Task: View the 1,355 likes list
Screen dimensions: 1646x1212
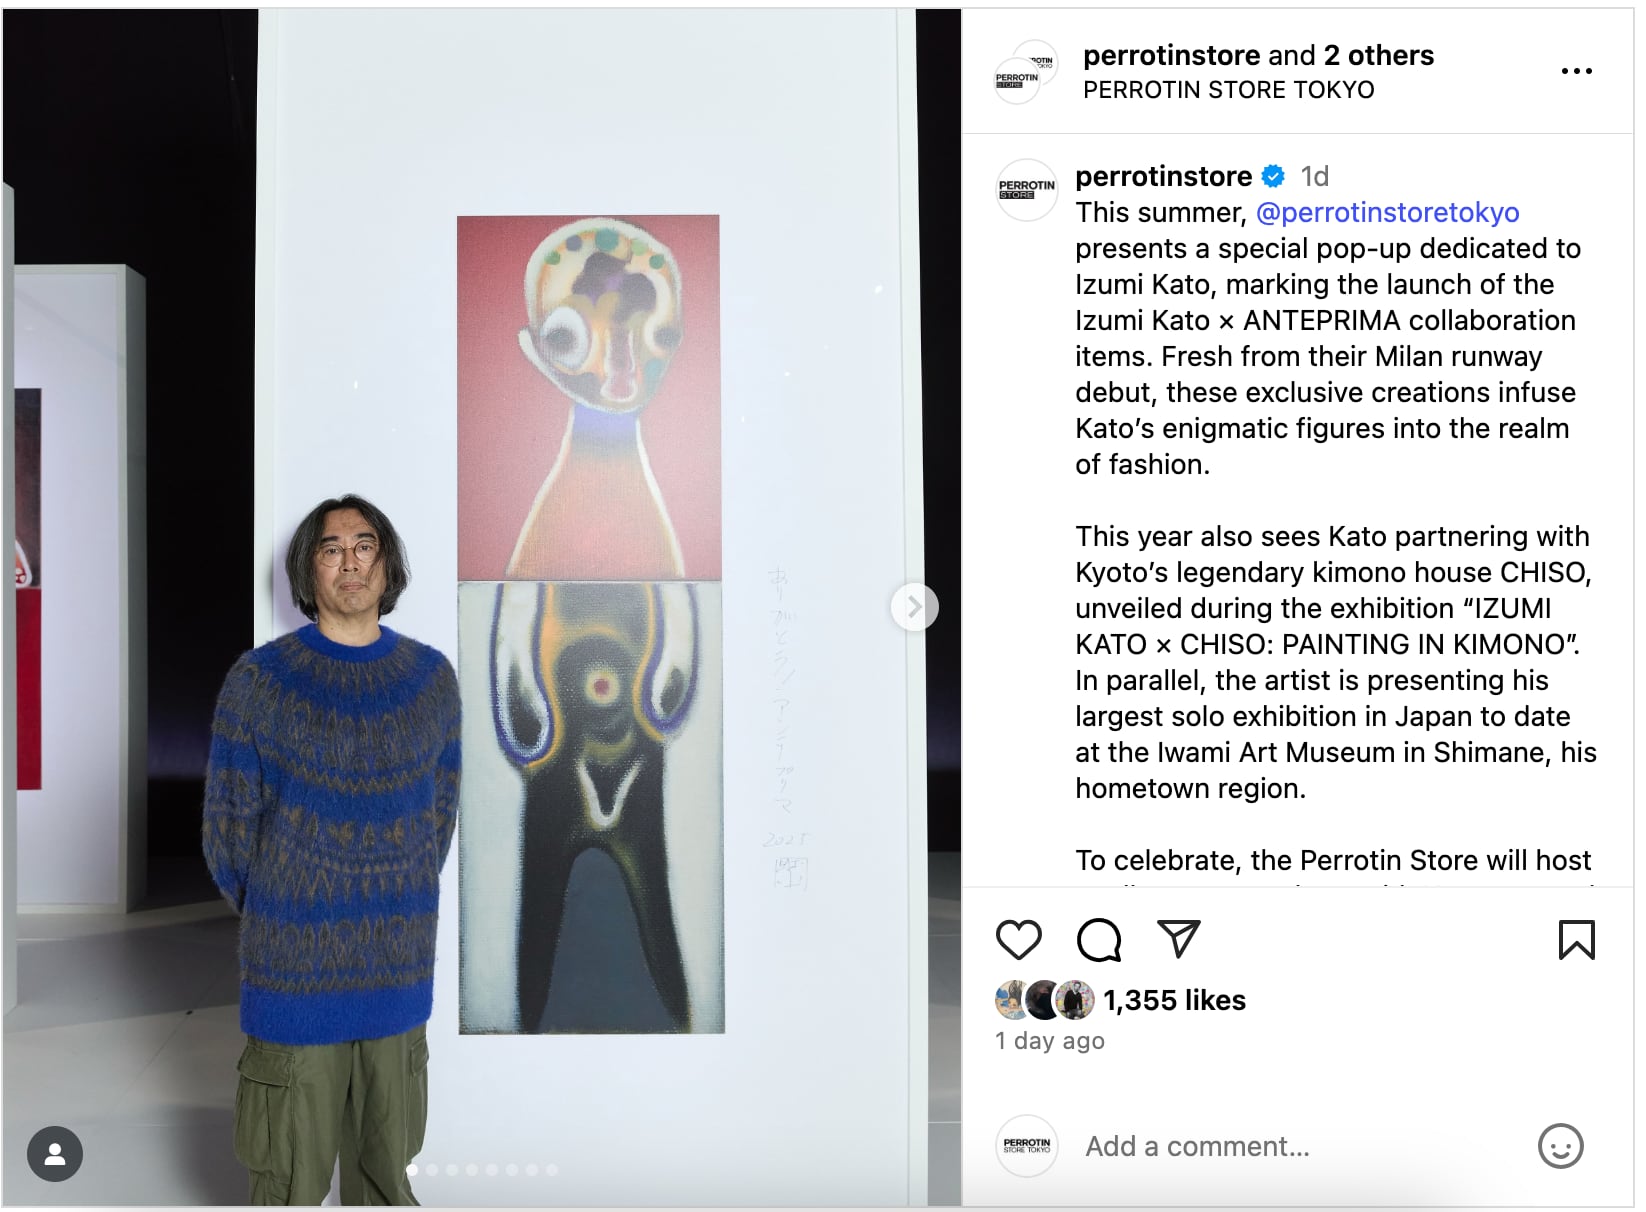Action: click(1174, 1000)
